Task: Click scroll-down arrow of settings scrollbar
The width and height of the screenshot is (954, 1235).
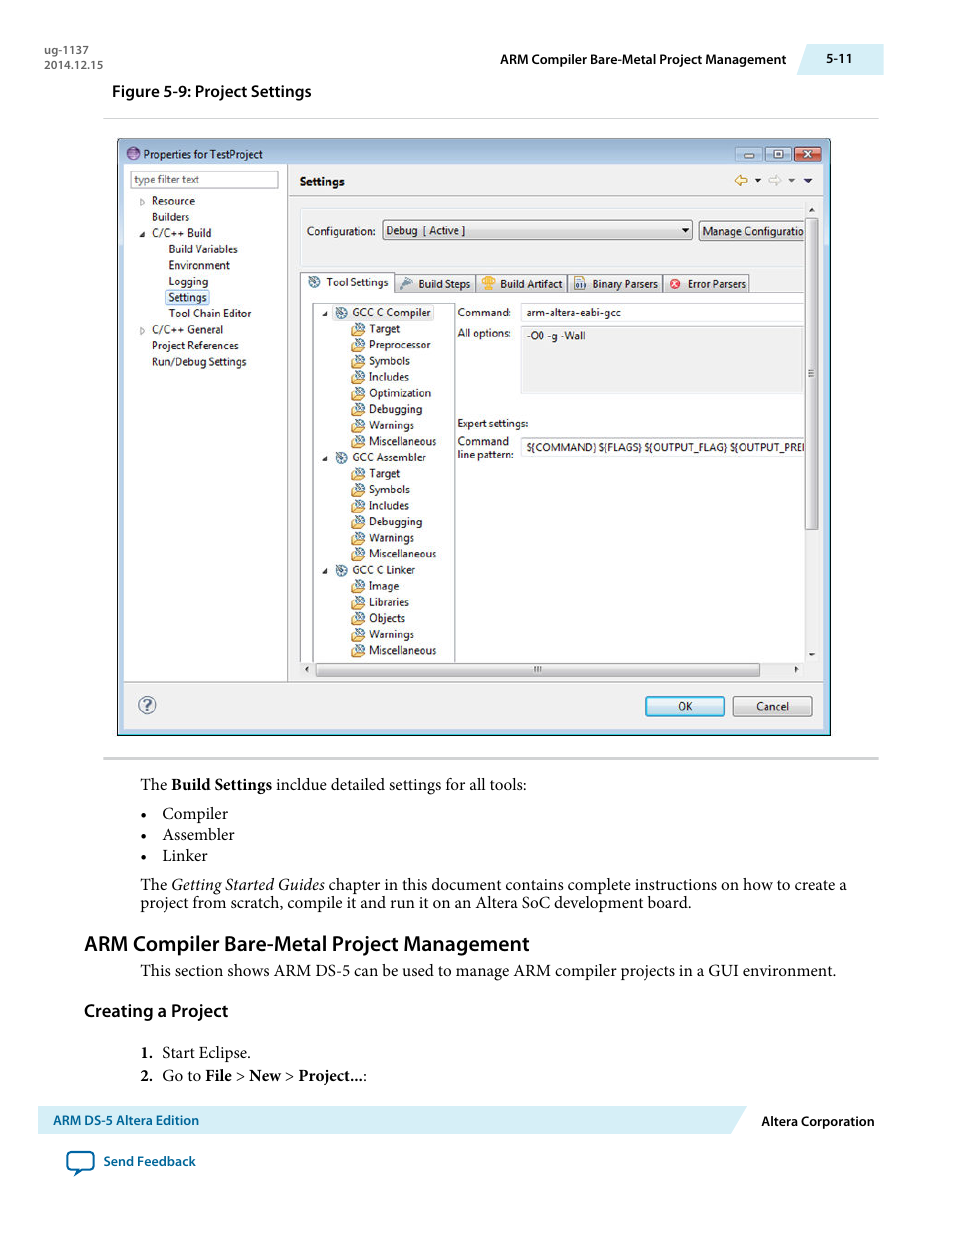Action: 812,654
